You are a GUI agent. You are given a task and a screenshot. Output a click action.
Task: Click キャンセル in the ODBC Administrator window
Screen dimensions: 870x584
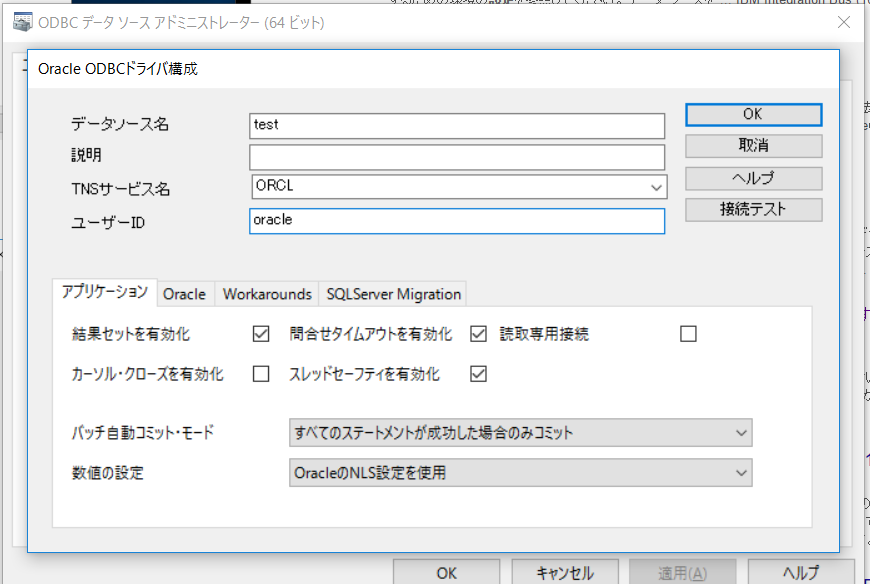(565, 573)
